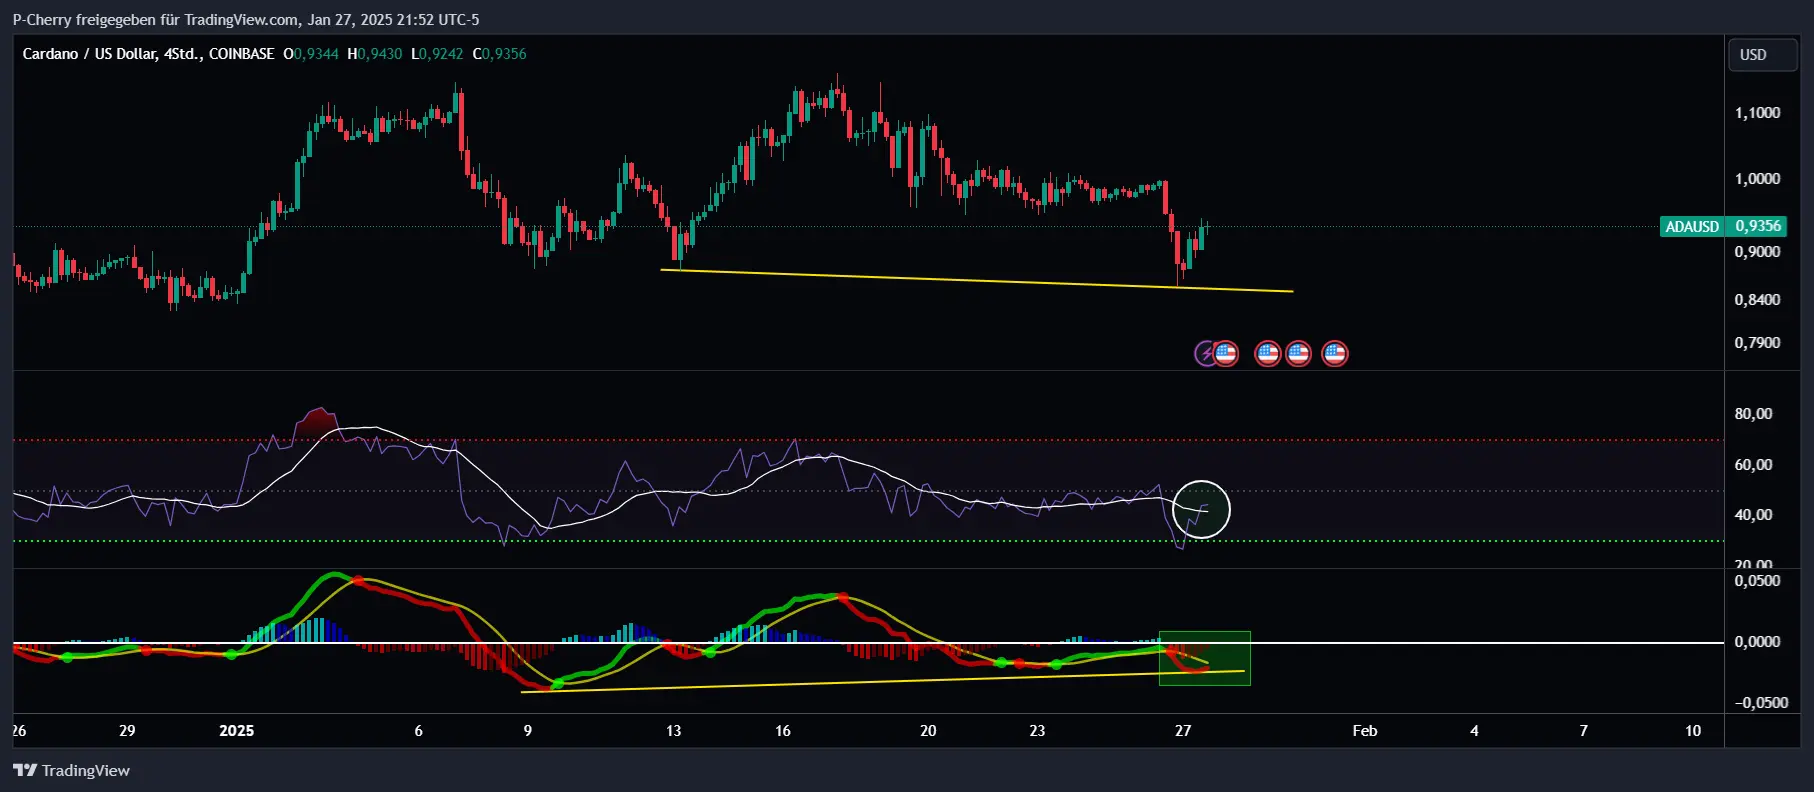The height and width of the screenshot is (792, 1814).
Task: Click the 60,00 RSI axis label
Action: [1753, 465]
